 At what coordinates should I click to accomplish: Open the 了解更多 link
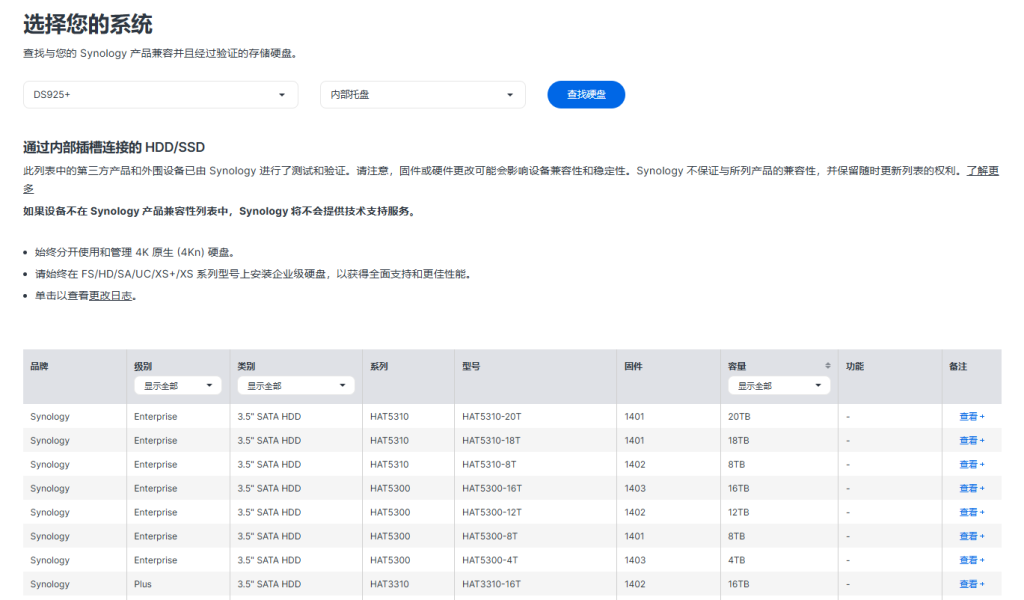coord(982,171)
